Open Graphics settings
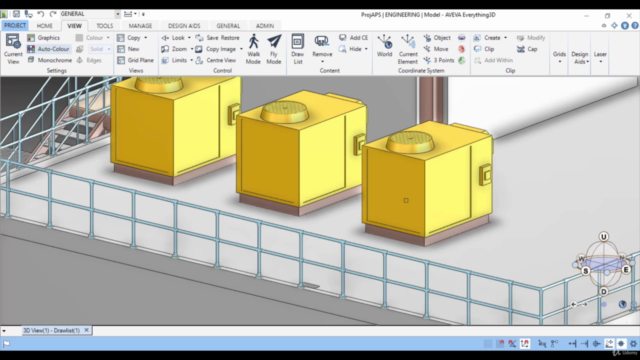The height and width of the screenshot is (360, 640). pyautogui.click(x=44, y=38)
